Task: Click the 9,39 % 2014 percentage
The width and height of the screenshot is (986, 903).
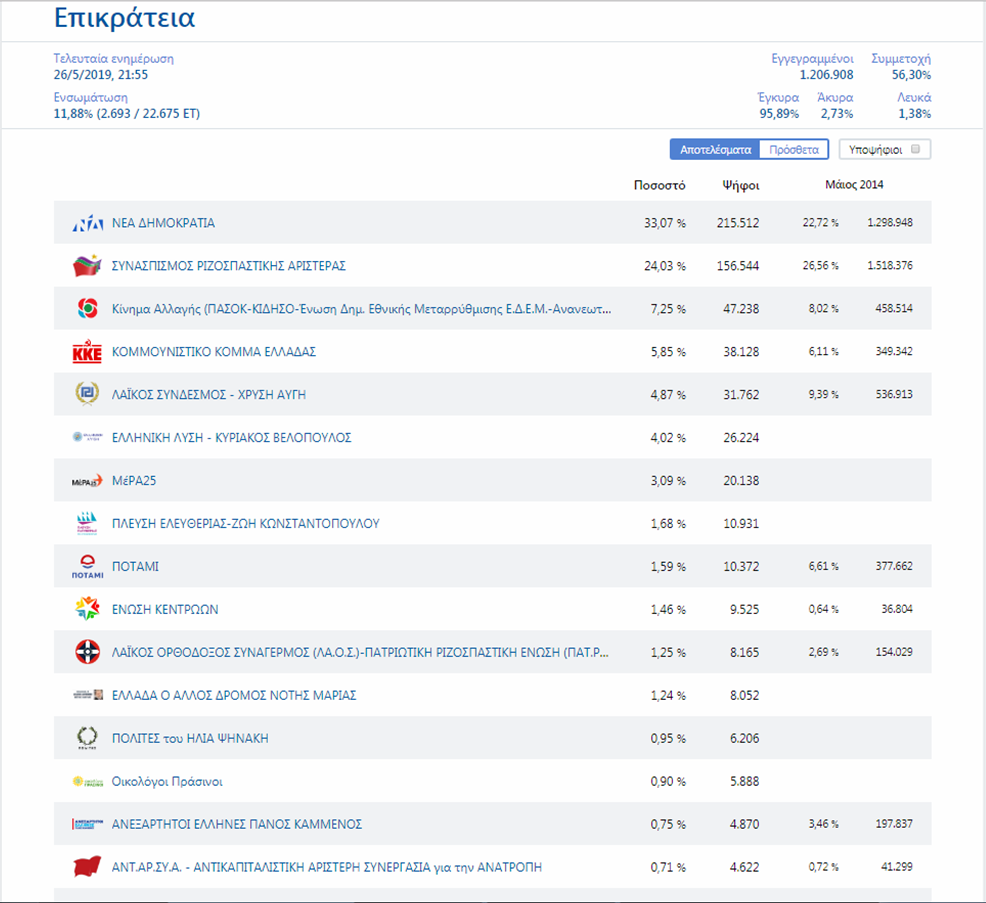Action: click(x=823, y=394)
